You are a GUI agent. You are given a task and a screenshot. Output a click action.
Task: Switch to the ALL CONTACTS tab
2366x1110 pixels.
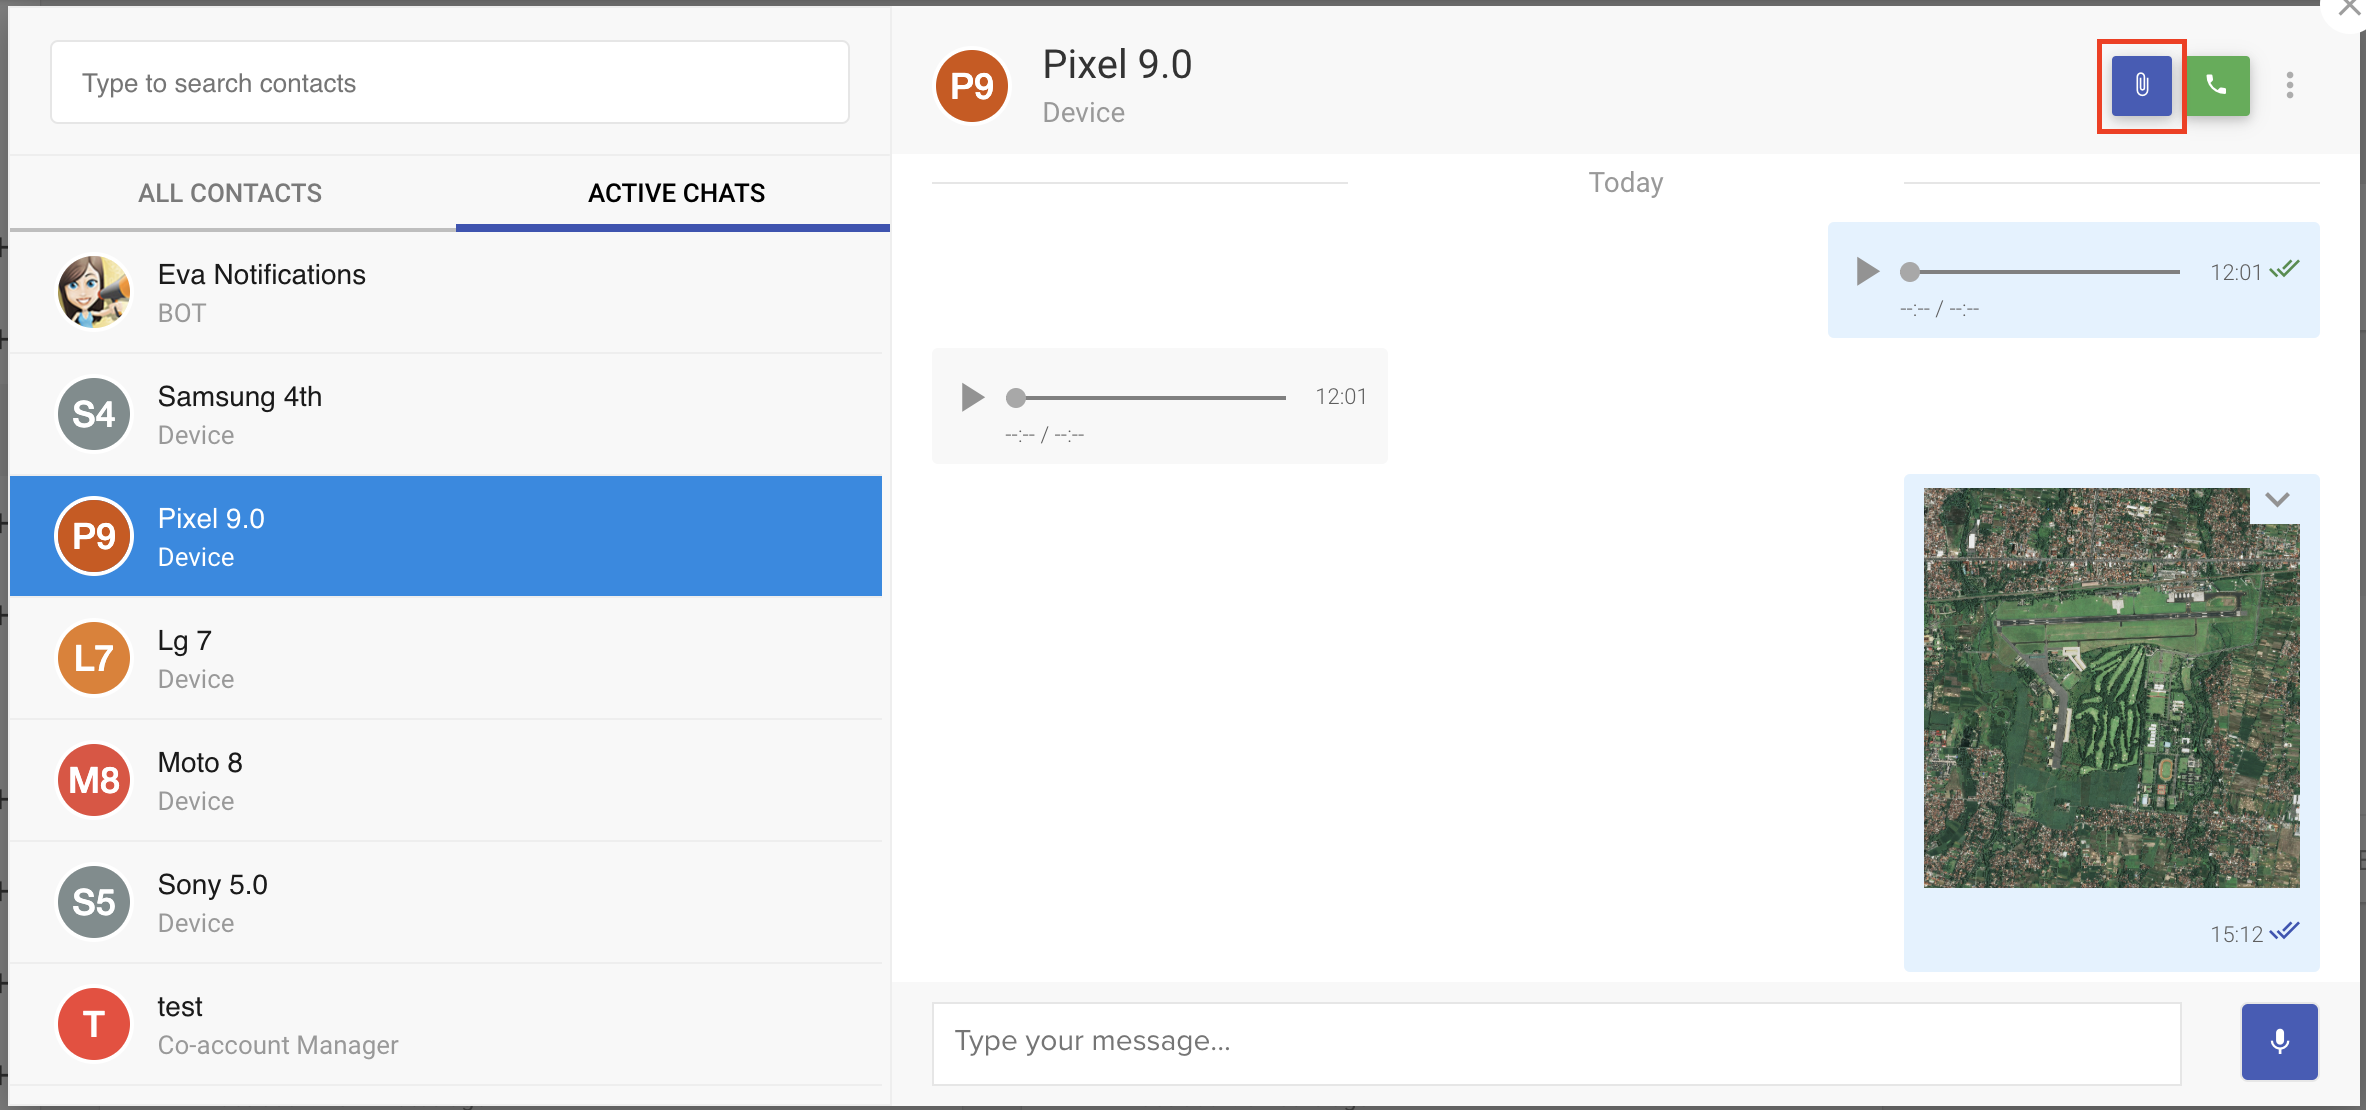tap(230, 193)
